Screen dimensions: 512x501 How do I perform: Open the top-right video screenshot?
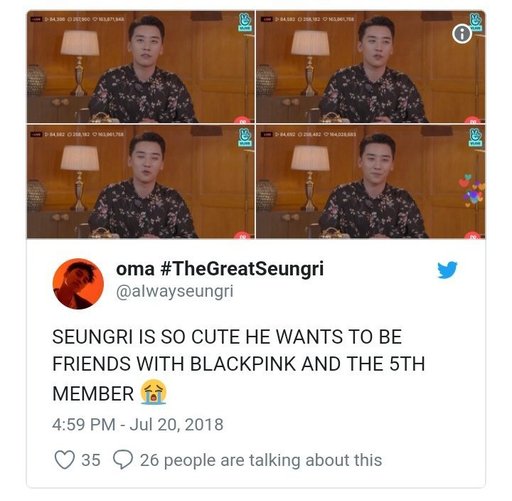coord(371,67)
